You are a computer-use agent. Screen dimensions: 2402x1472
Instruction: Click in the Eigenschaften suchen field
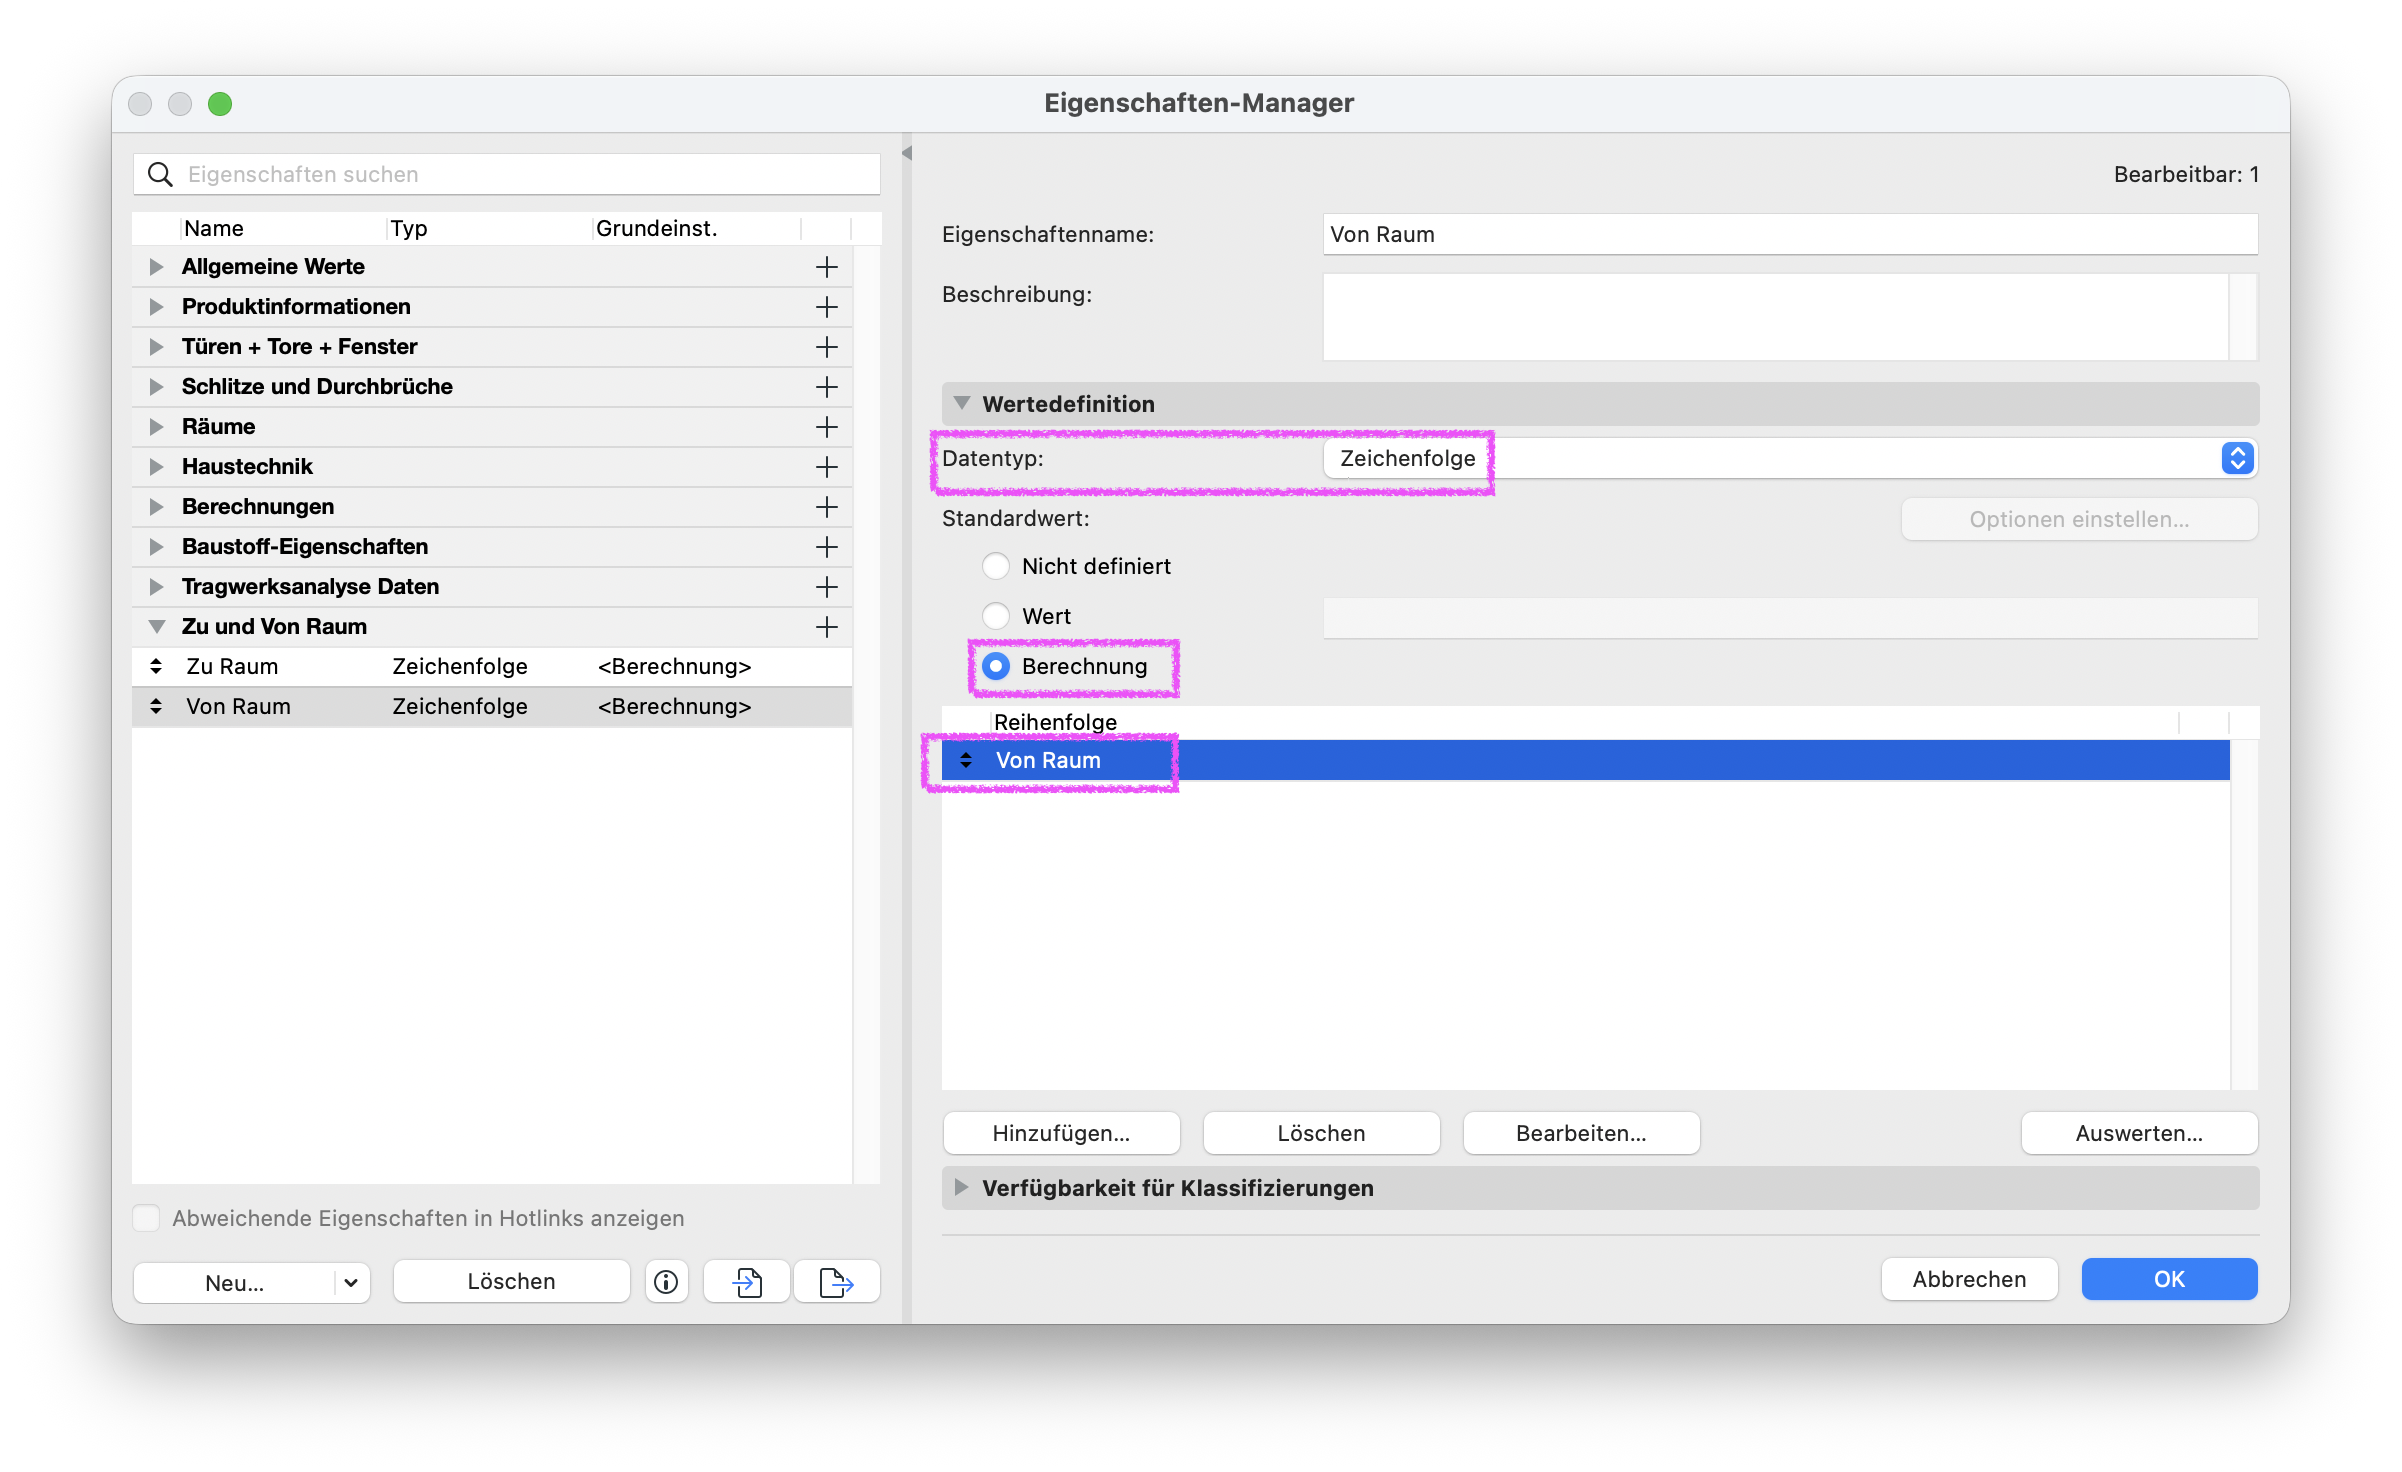click(506, 174)
